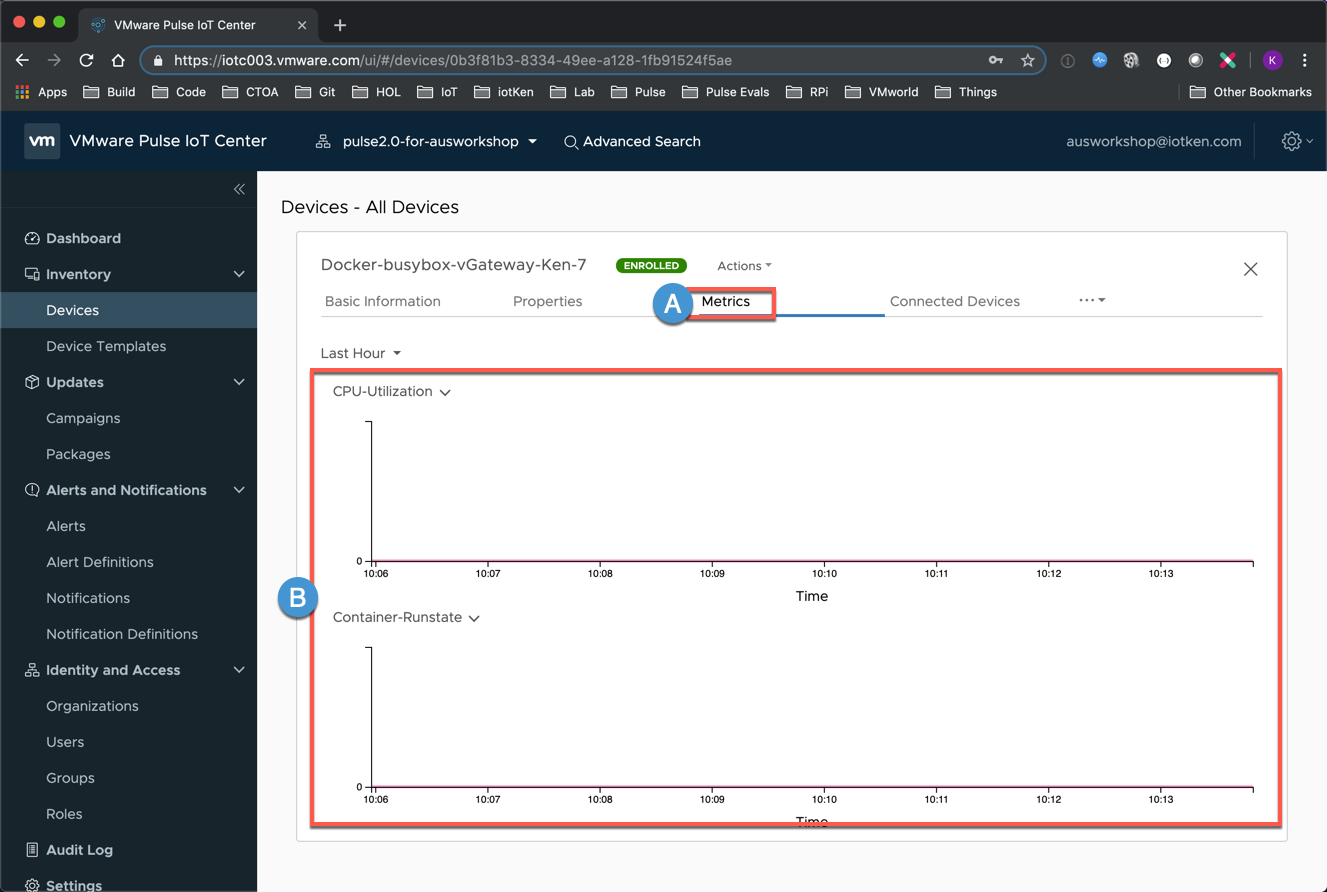Click the browser home icon
This screenshot has height=892, width=1327.
(x=118, y=60)
